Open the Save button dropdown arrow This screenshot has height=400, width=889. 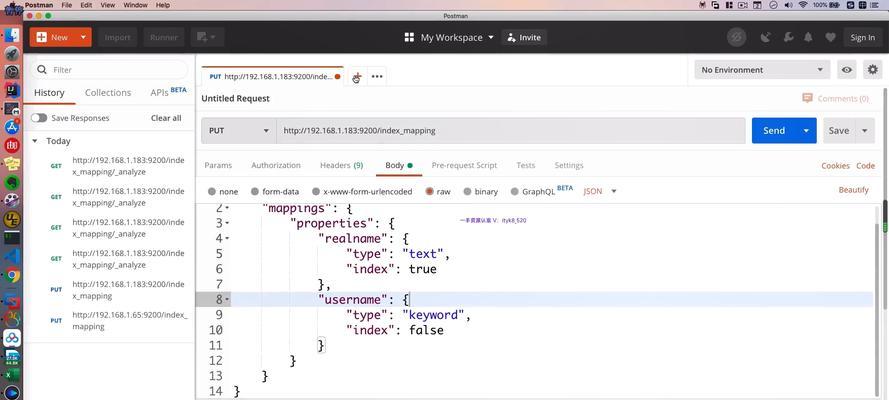coord(865,130)
